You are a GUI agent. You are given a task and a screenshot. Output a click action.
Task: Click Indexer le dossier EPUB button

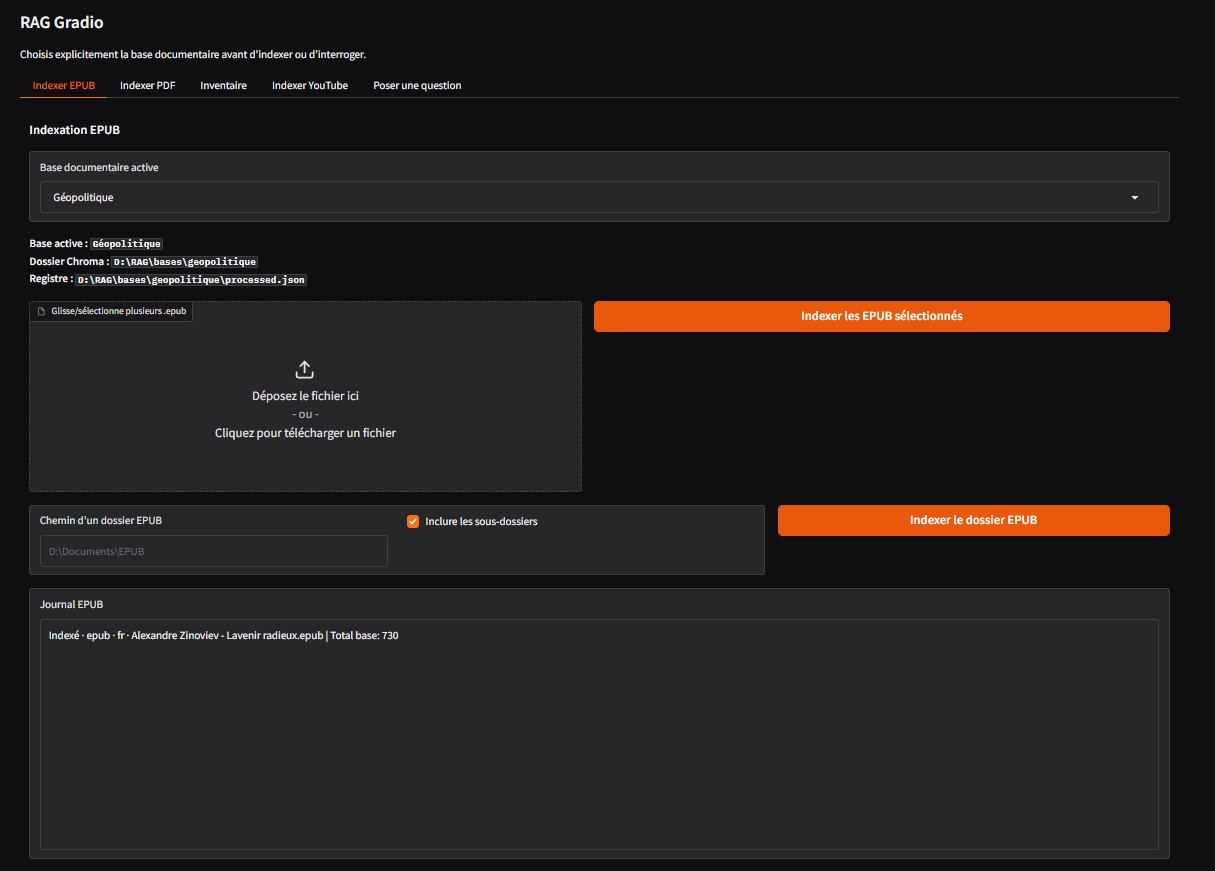(x=973, y=520)
